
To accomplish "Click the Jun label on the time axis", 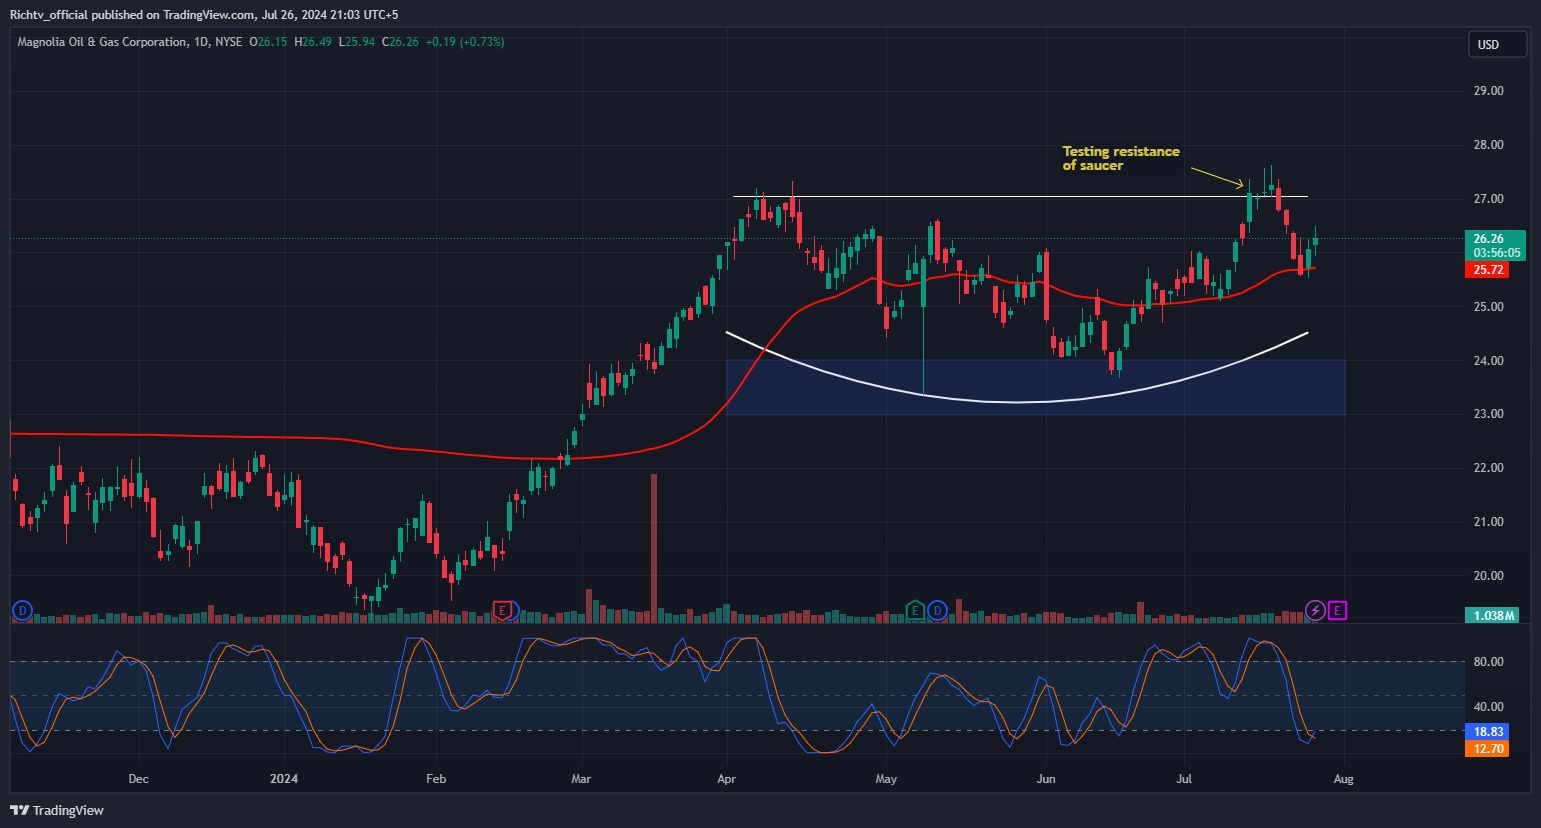I will tap(1046, 779).
